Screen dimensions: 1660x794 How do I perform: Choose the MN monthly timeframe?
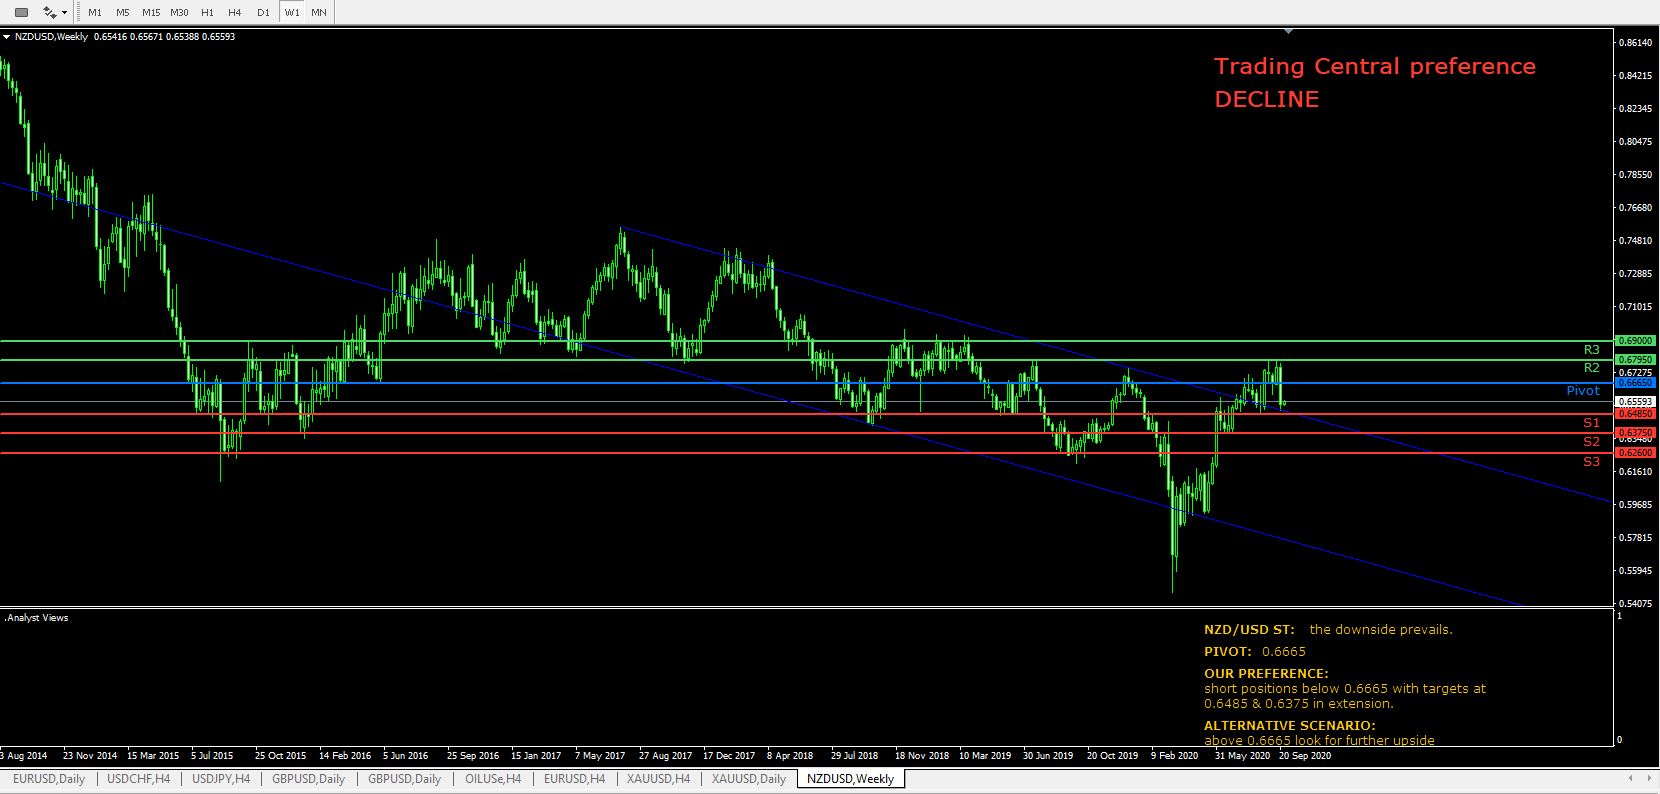[318, 13]
